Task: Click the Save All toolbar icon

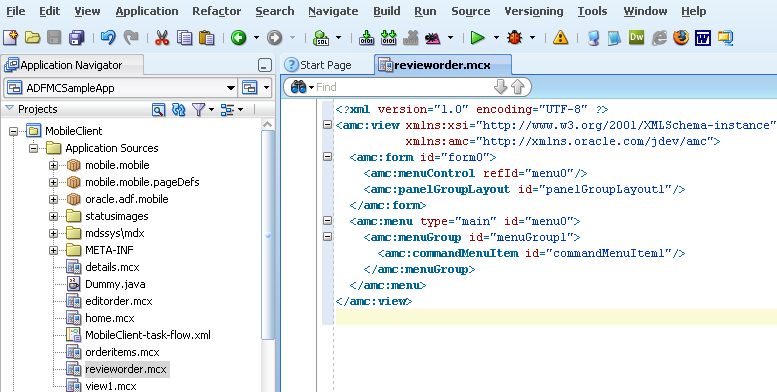Action: (x=76, y=38)
